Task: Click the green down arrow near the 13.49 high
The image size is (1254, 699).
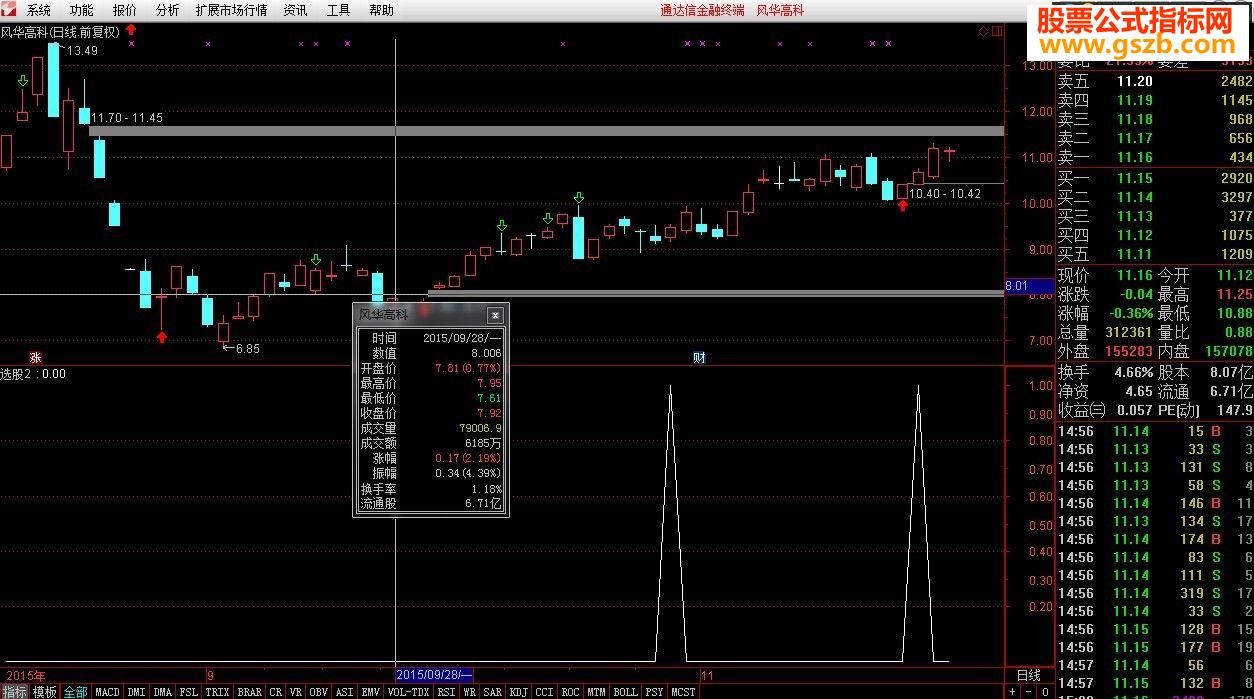Action: tap(23, 80)
